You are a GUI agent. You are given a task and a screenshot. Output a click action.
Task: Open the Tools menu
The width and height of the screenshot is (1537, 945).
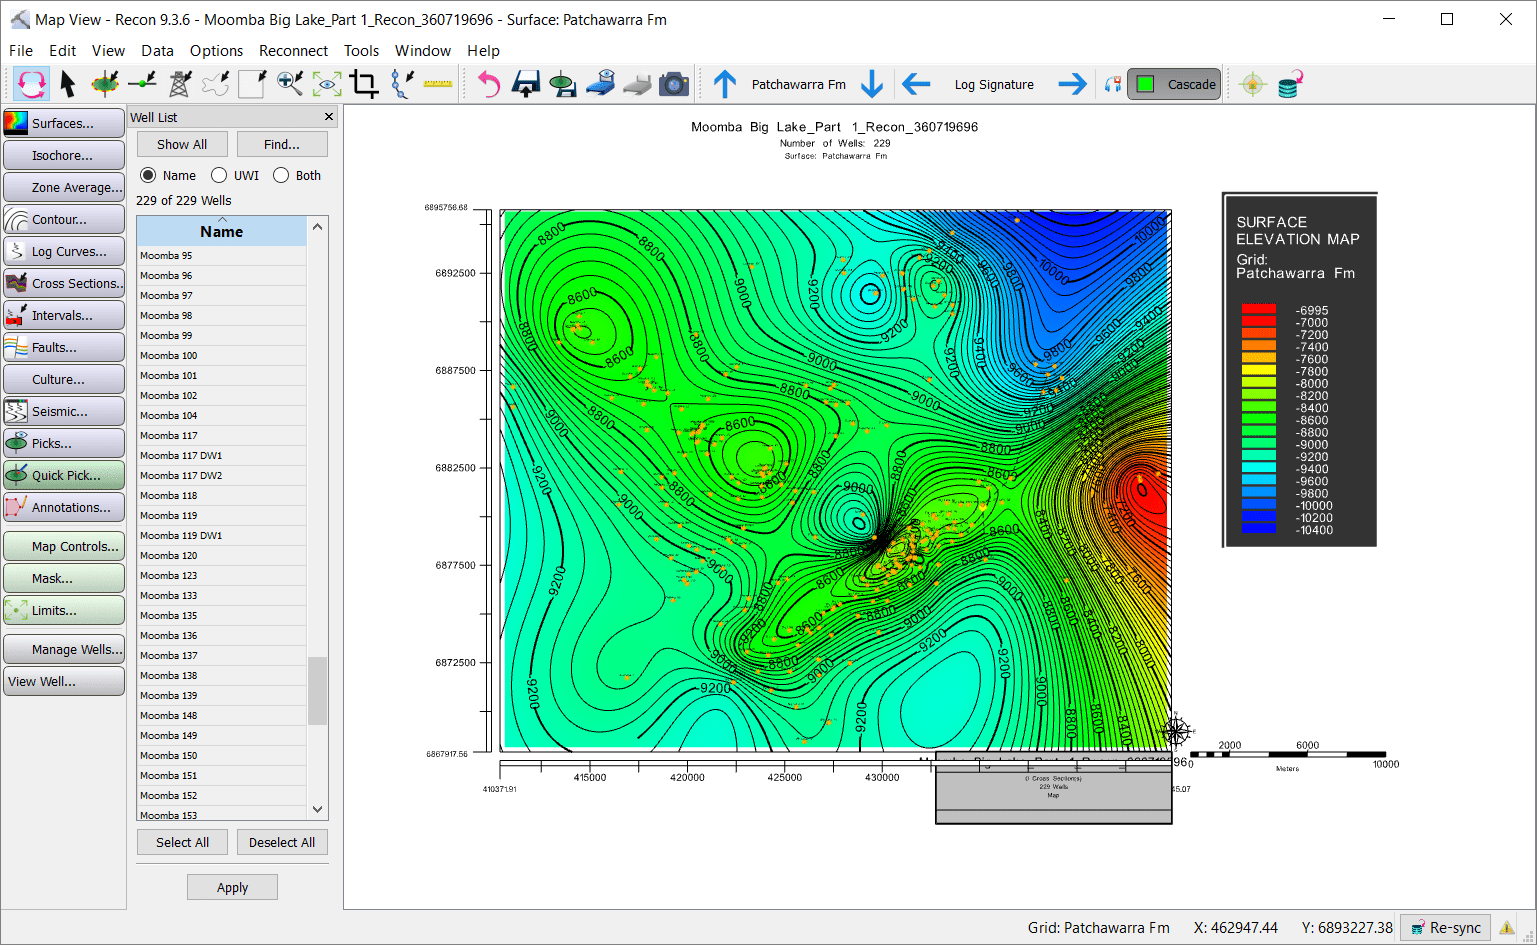click(x=361, y=51)
